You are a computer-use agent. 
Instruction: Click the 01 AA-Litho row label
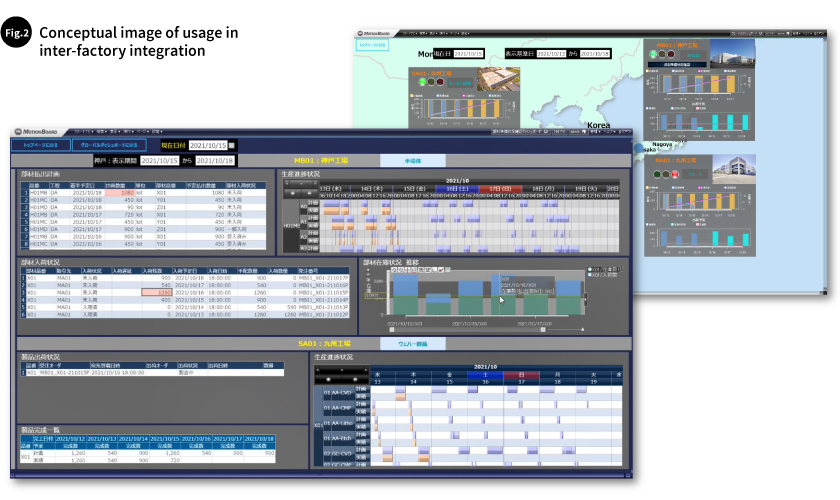tap(338, 423)
